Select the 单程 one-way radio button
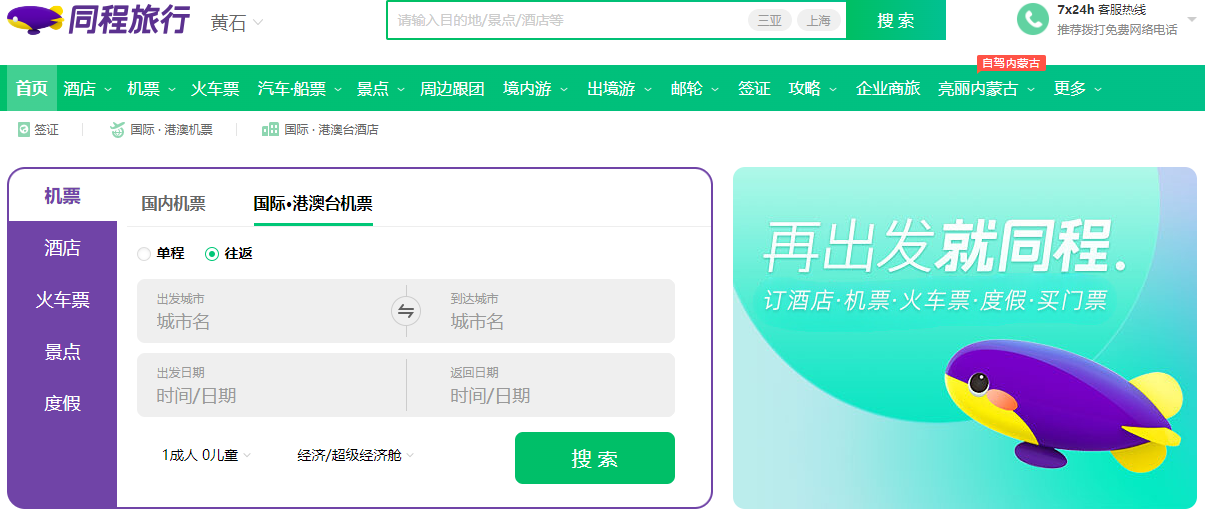 pos(144,254)
